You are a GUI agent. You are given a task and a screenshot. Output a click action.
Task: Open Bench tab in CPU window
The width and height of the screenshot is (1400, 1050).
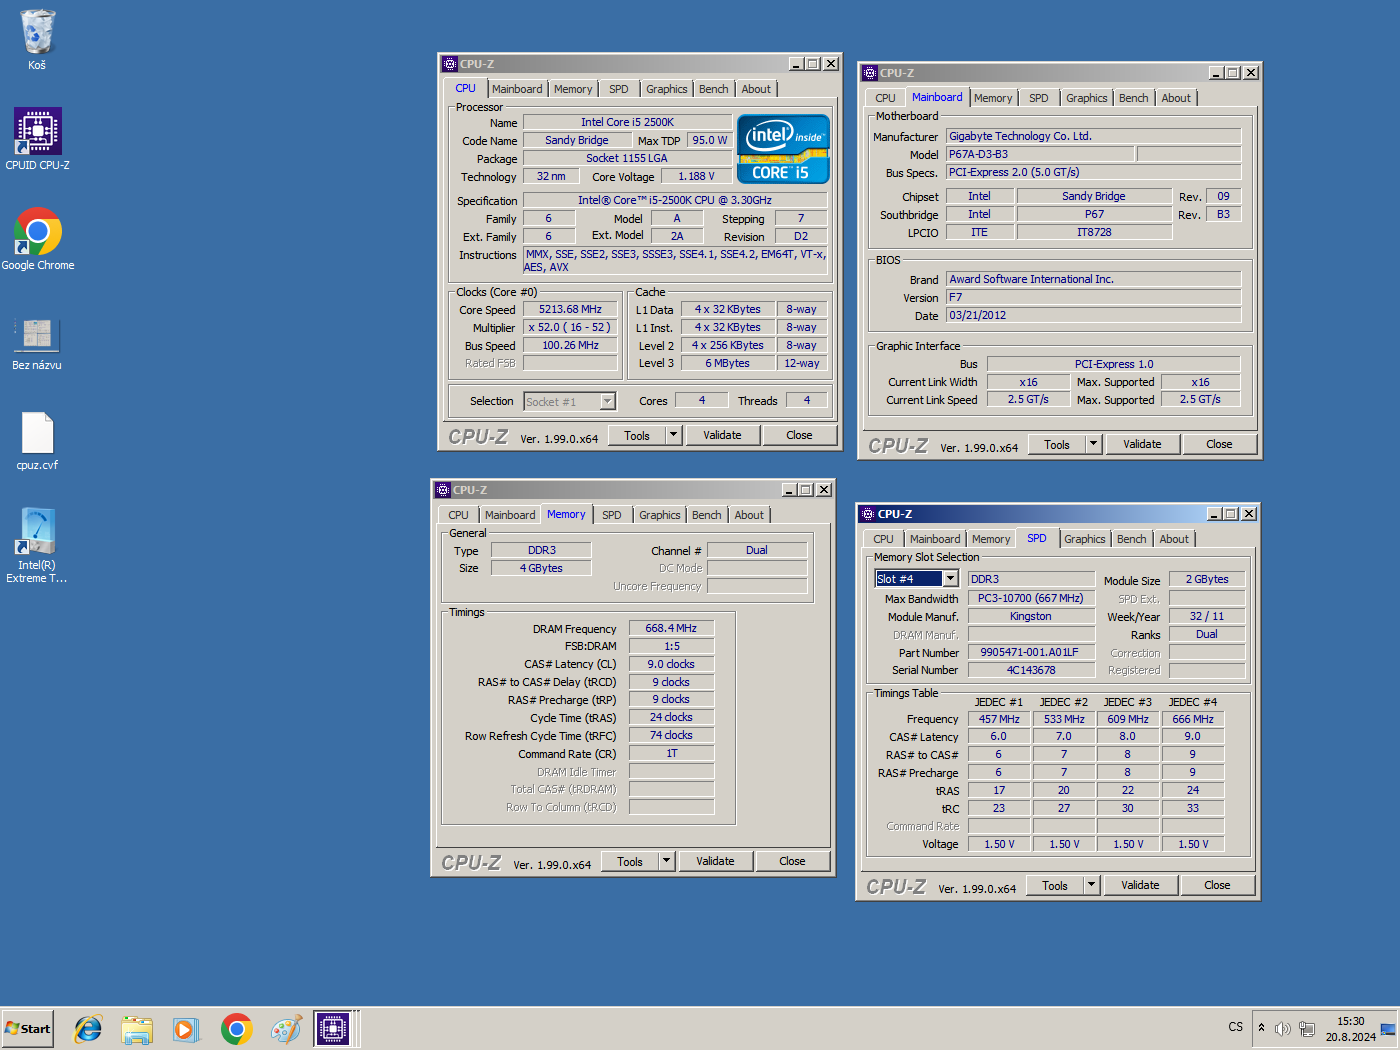point(714,89)
